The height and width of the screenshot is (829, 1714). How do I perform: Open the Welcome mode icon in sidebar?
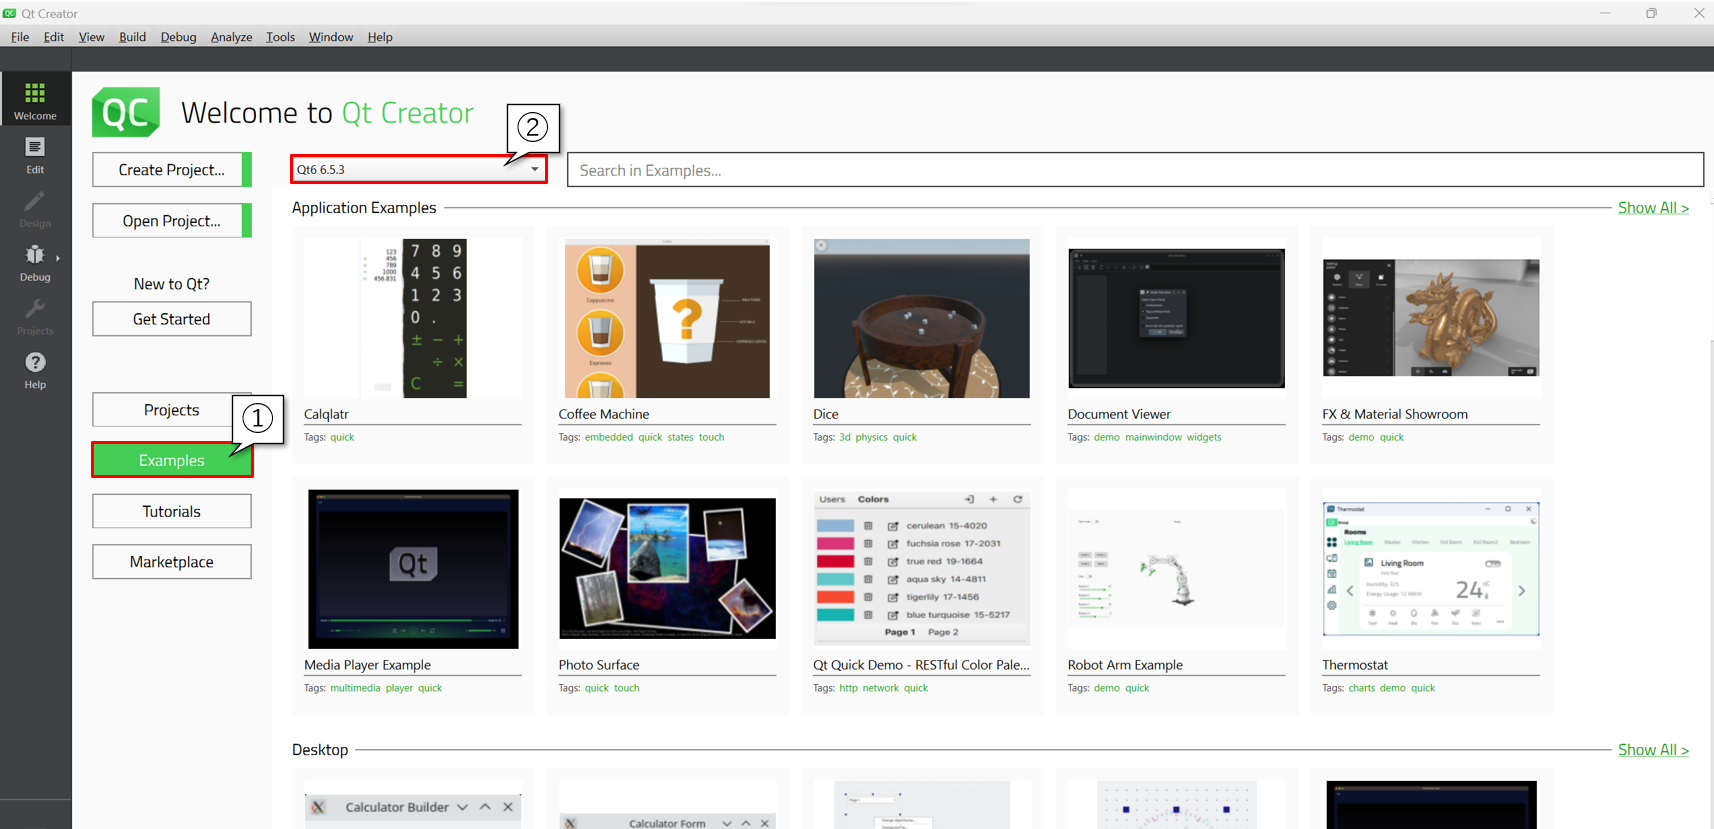[35, 100]
